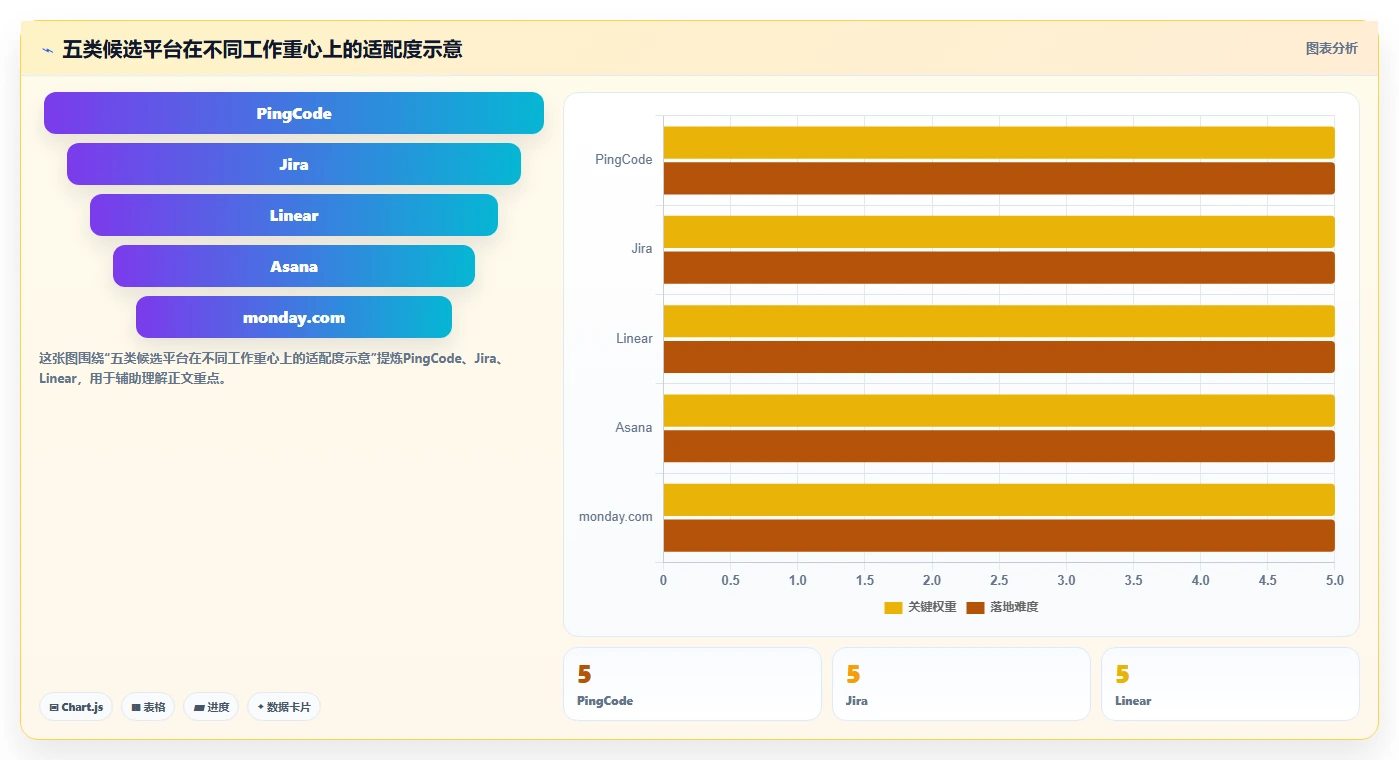This screenshot has height=760, width=1399.
Task: Toggle the 关键权重 legend swatch
Action: point(893,608)
